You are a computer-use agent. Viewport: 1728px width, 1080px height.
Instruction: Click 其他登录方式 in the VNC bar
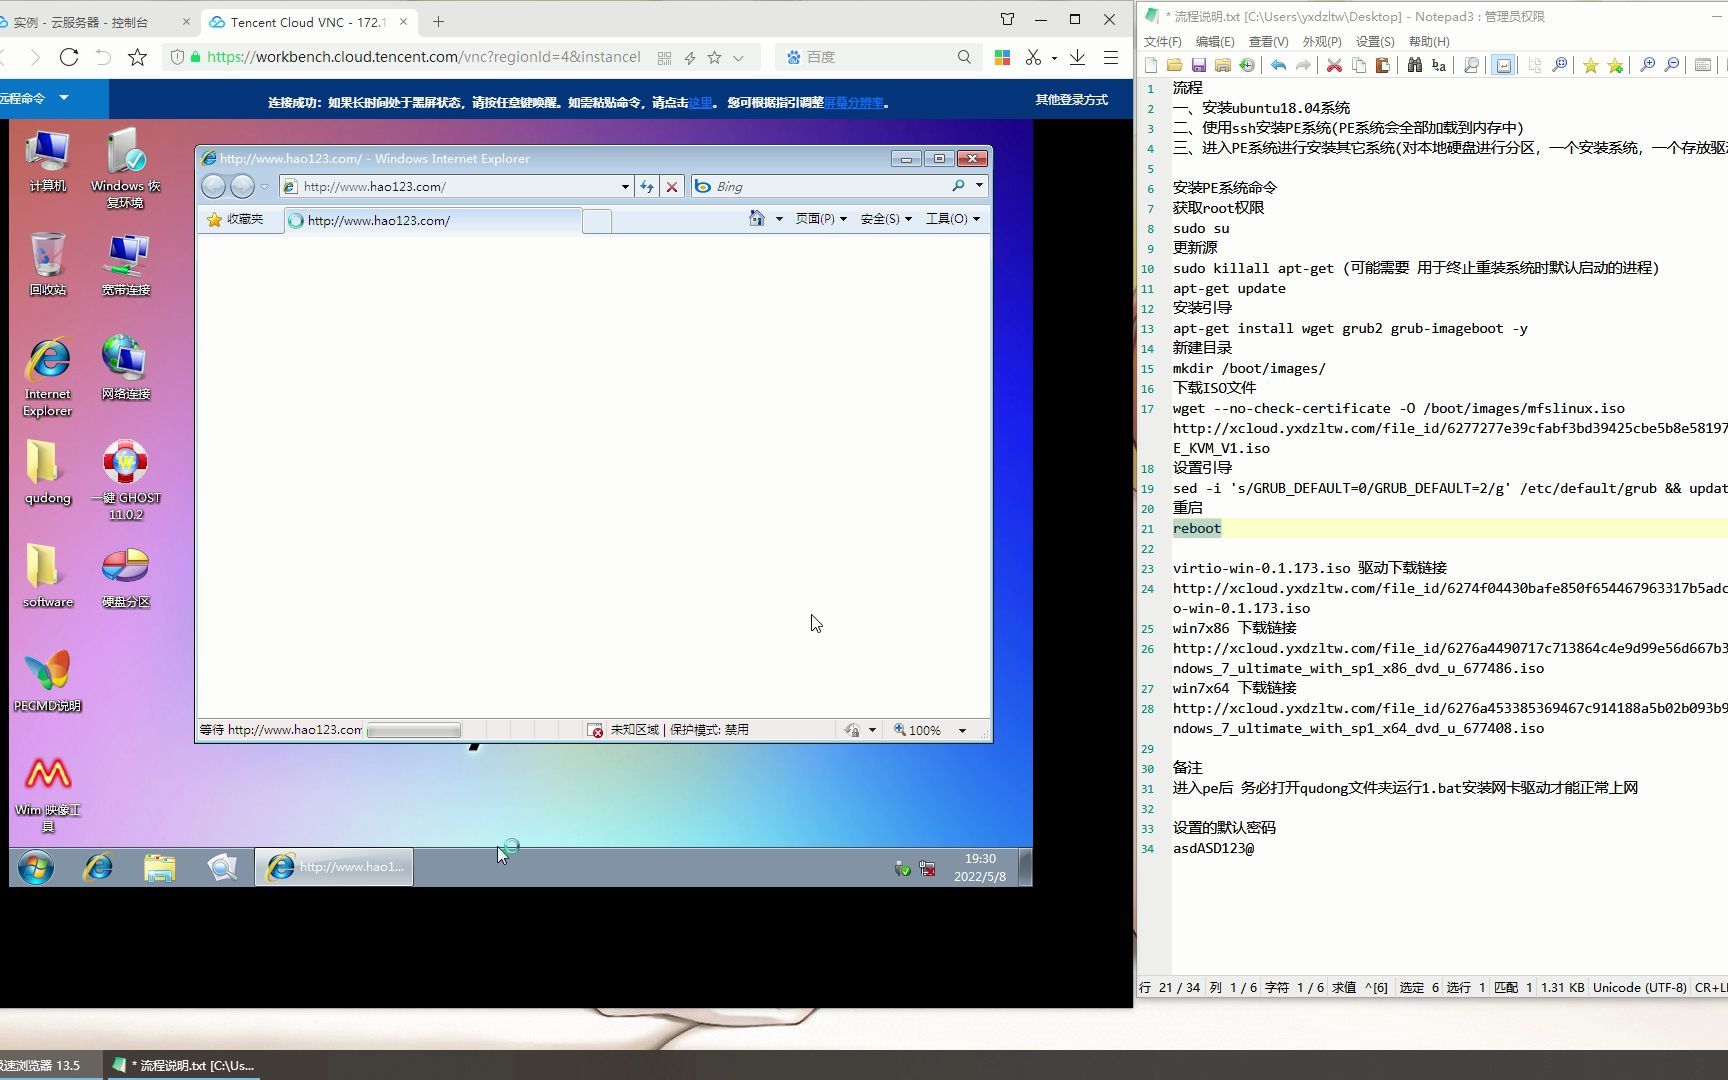pyautogui.click(x=1071, y=99)
